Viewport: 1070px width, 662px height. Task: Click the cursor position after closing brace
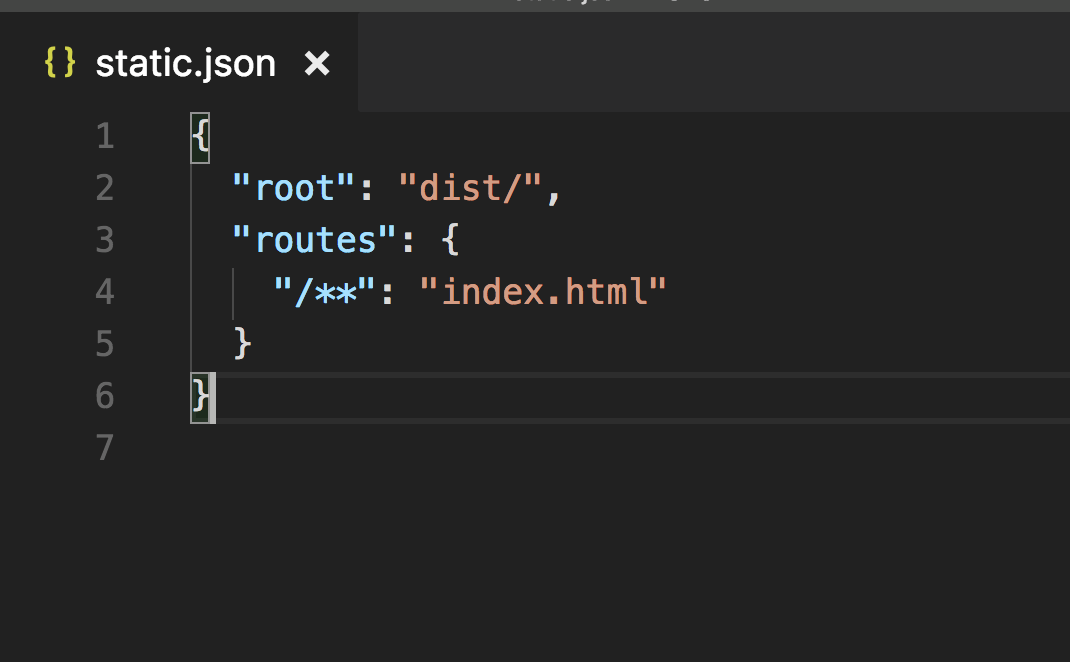point(212,396)
